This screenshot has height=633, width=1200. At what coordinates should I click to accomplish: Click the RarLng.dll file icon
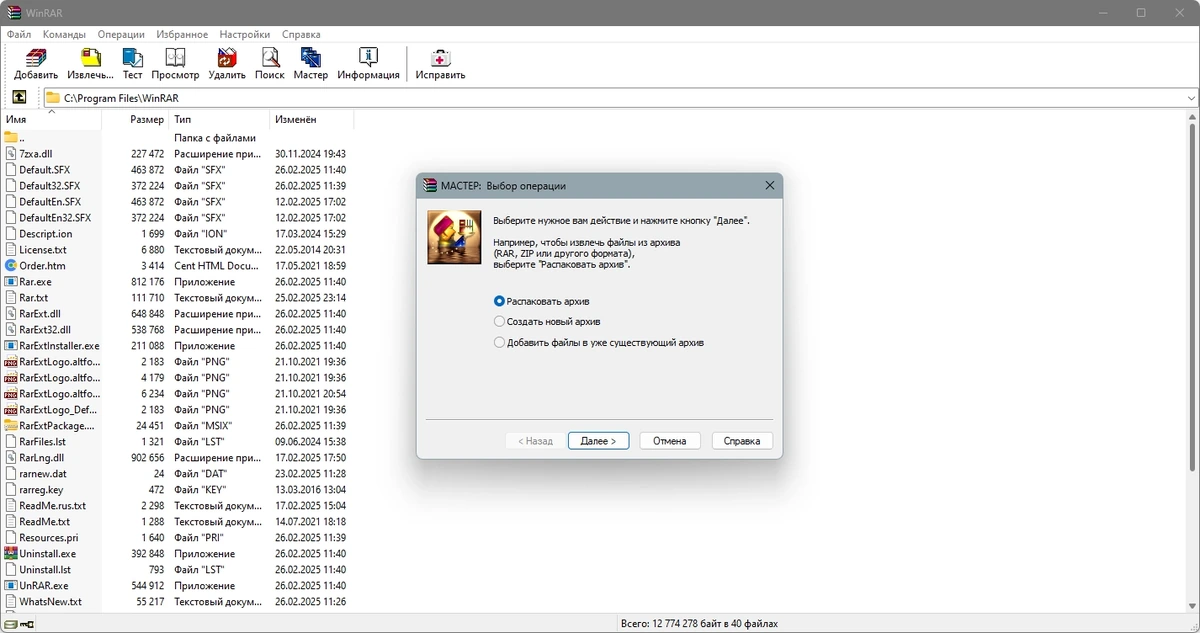pyautogui.click(x=11, y=458)
